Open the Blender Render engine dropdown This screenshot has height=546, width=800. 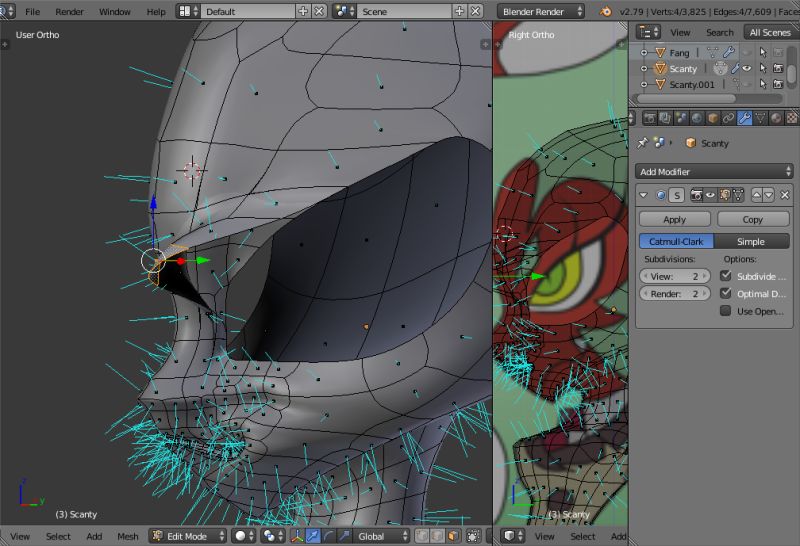(541, 11)
